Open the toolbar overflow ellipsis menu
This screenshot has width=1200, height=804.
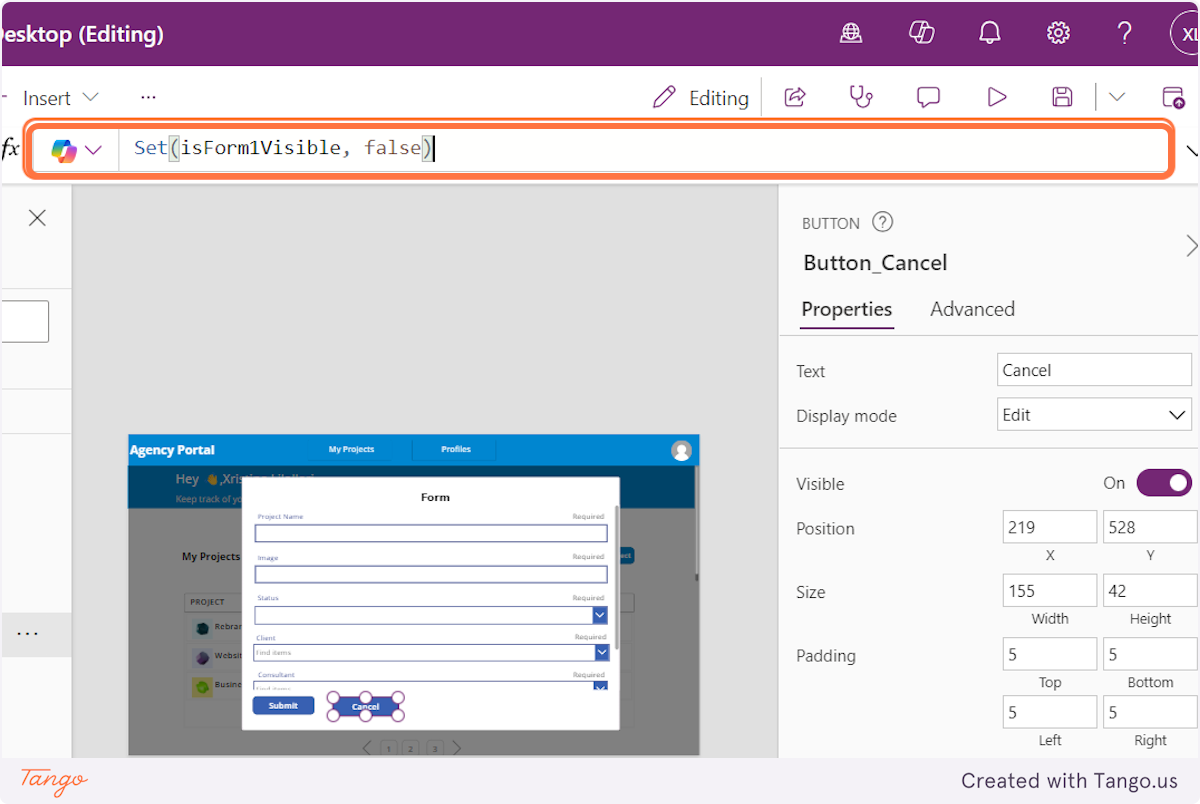pos(149,97)
